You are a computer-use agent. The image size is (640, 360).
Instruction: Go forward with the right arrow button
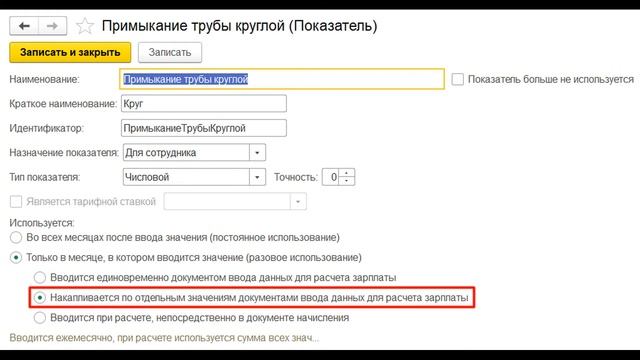click(x=52, y=26)
